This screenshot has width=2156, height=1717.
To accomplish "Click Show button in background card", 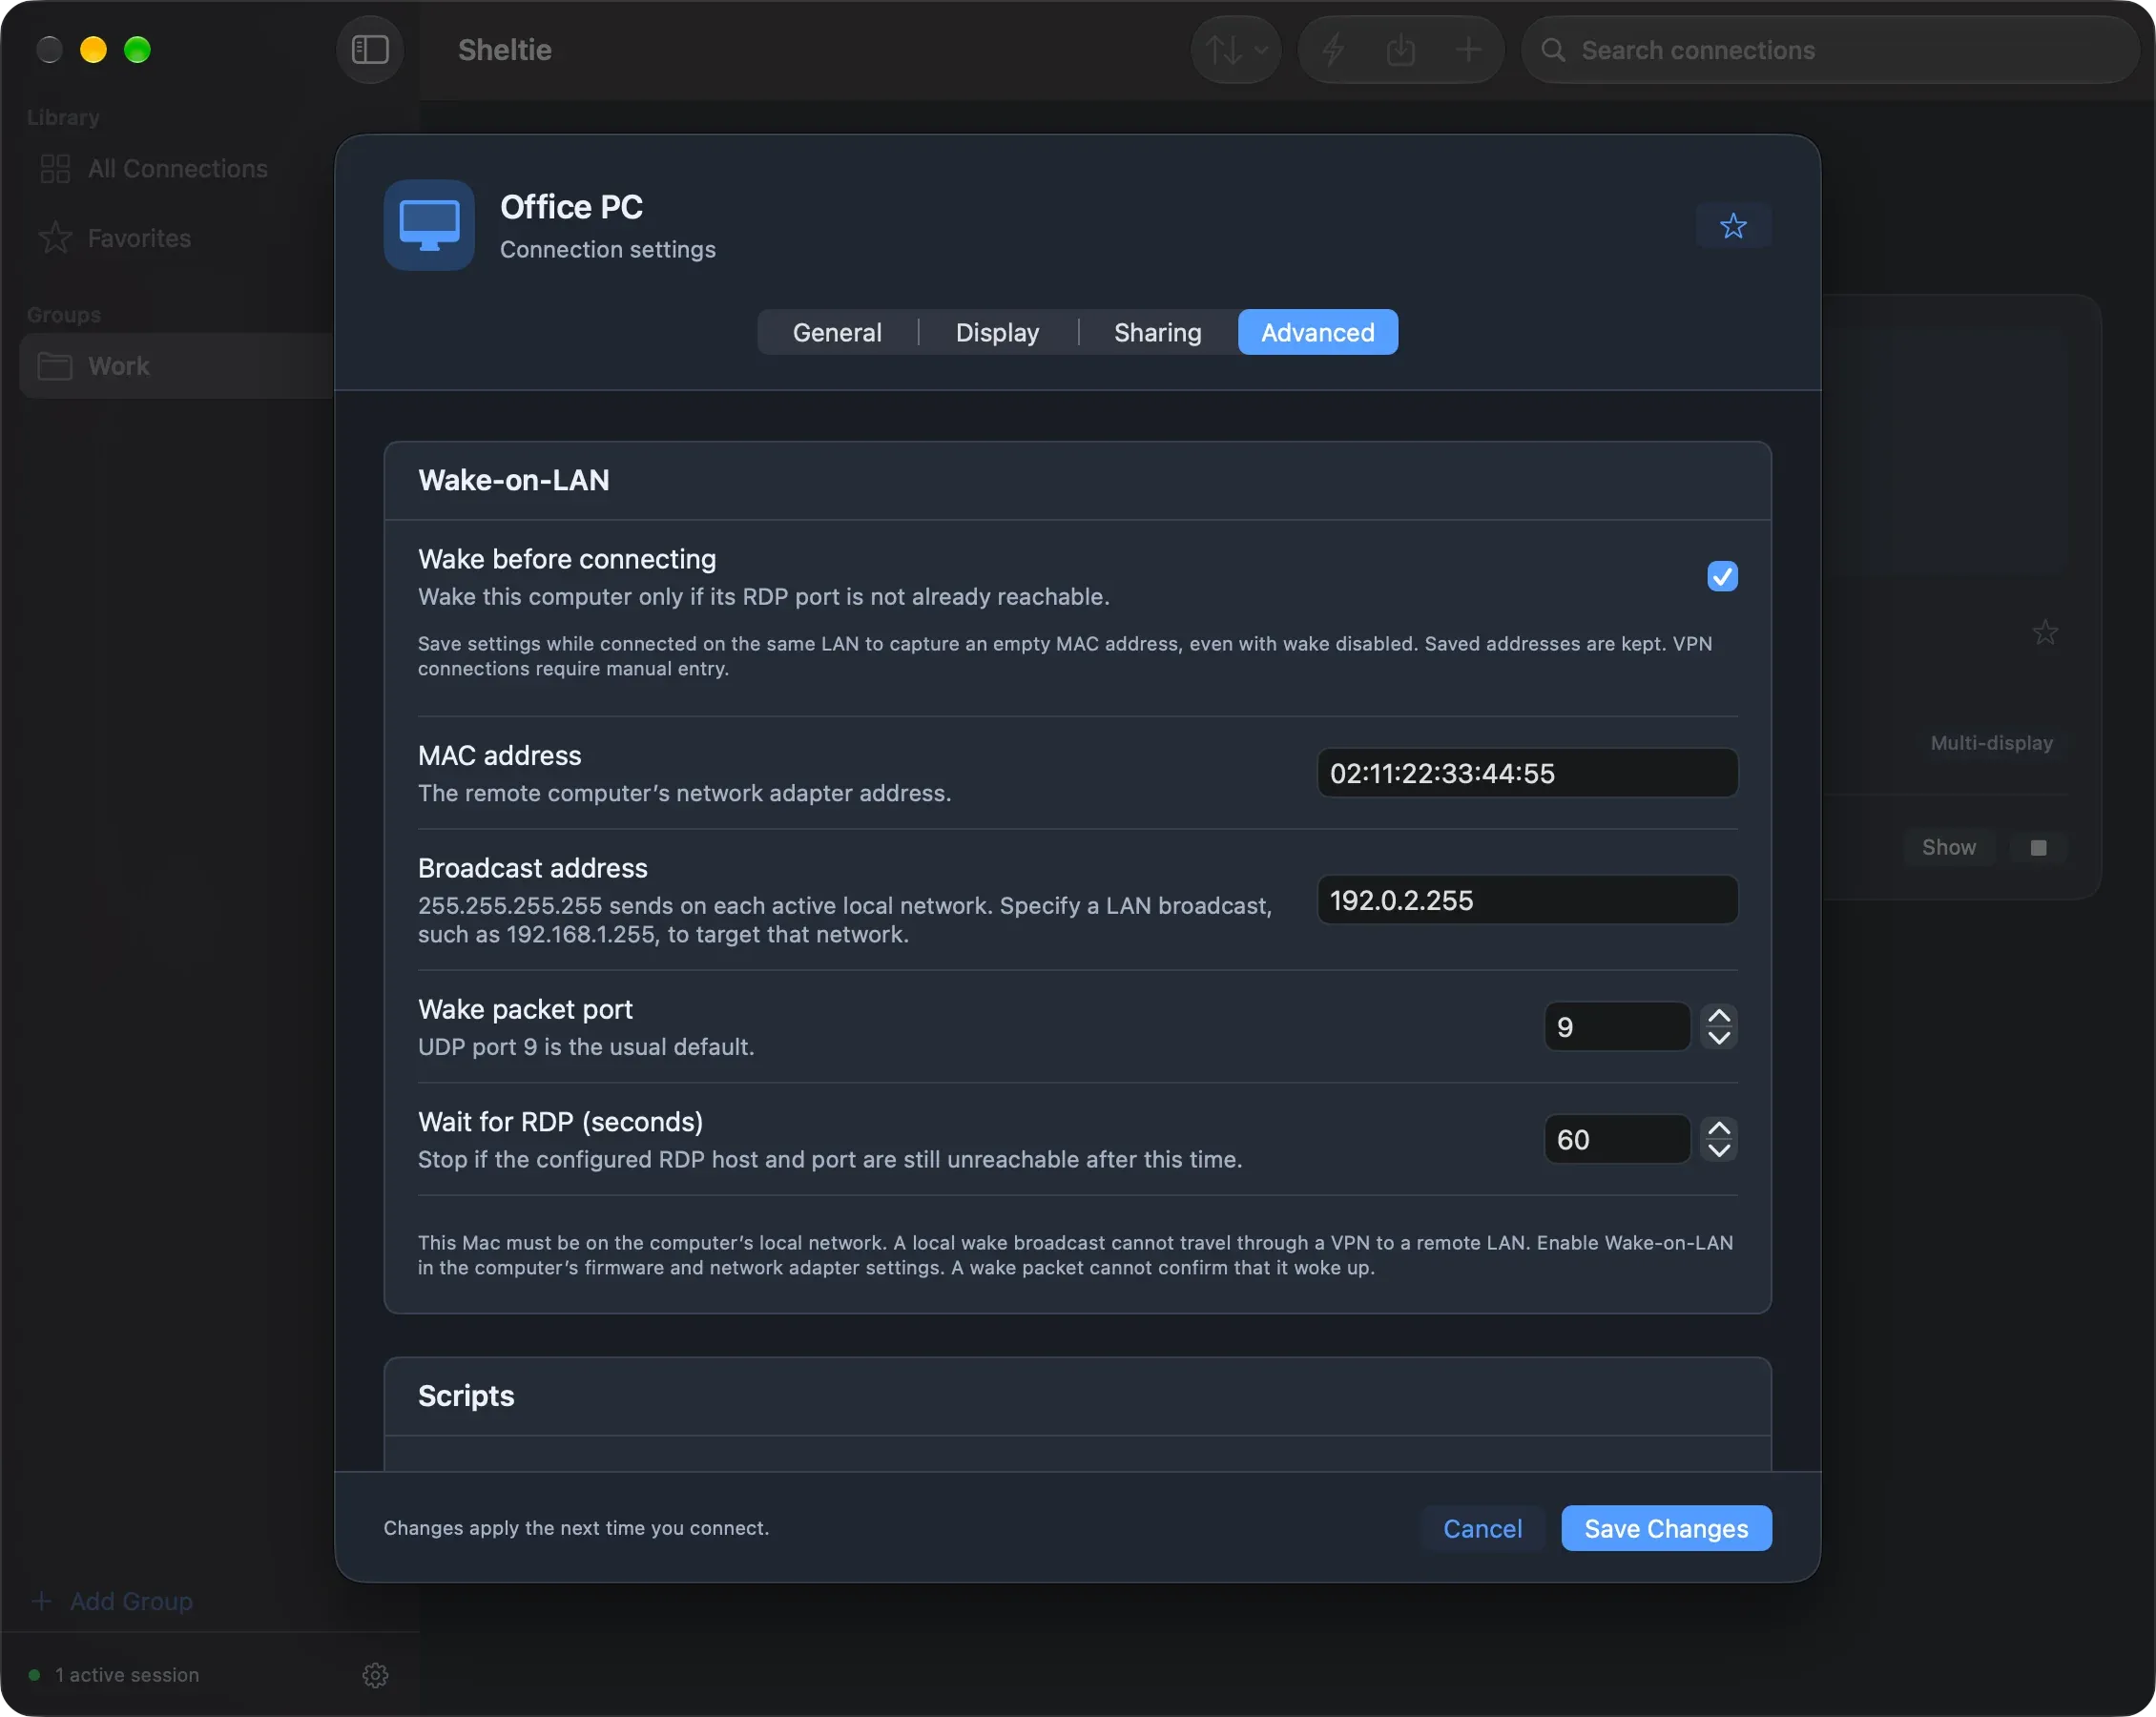I will point(1948,847).
